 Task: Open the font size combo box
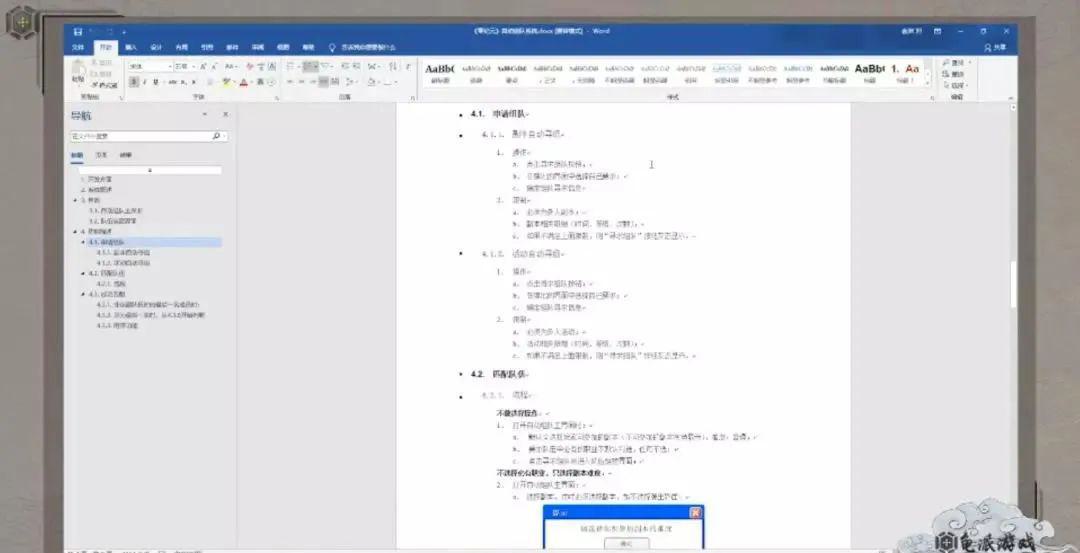[185, 66]
